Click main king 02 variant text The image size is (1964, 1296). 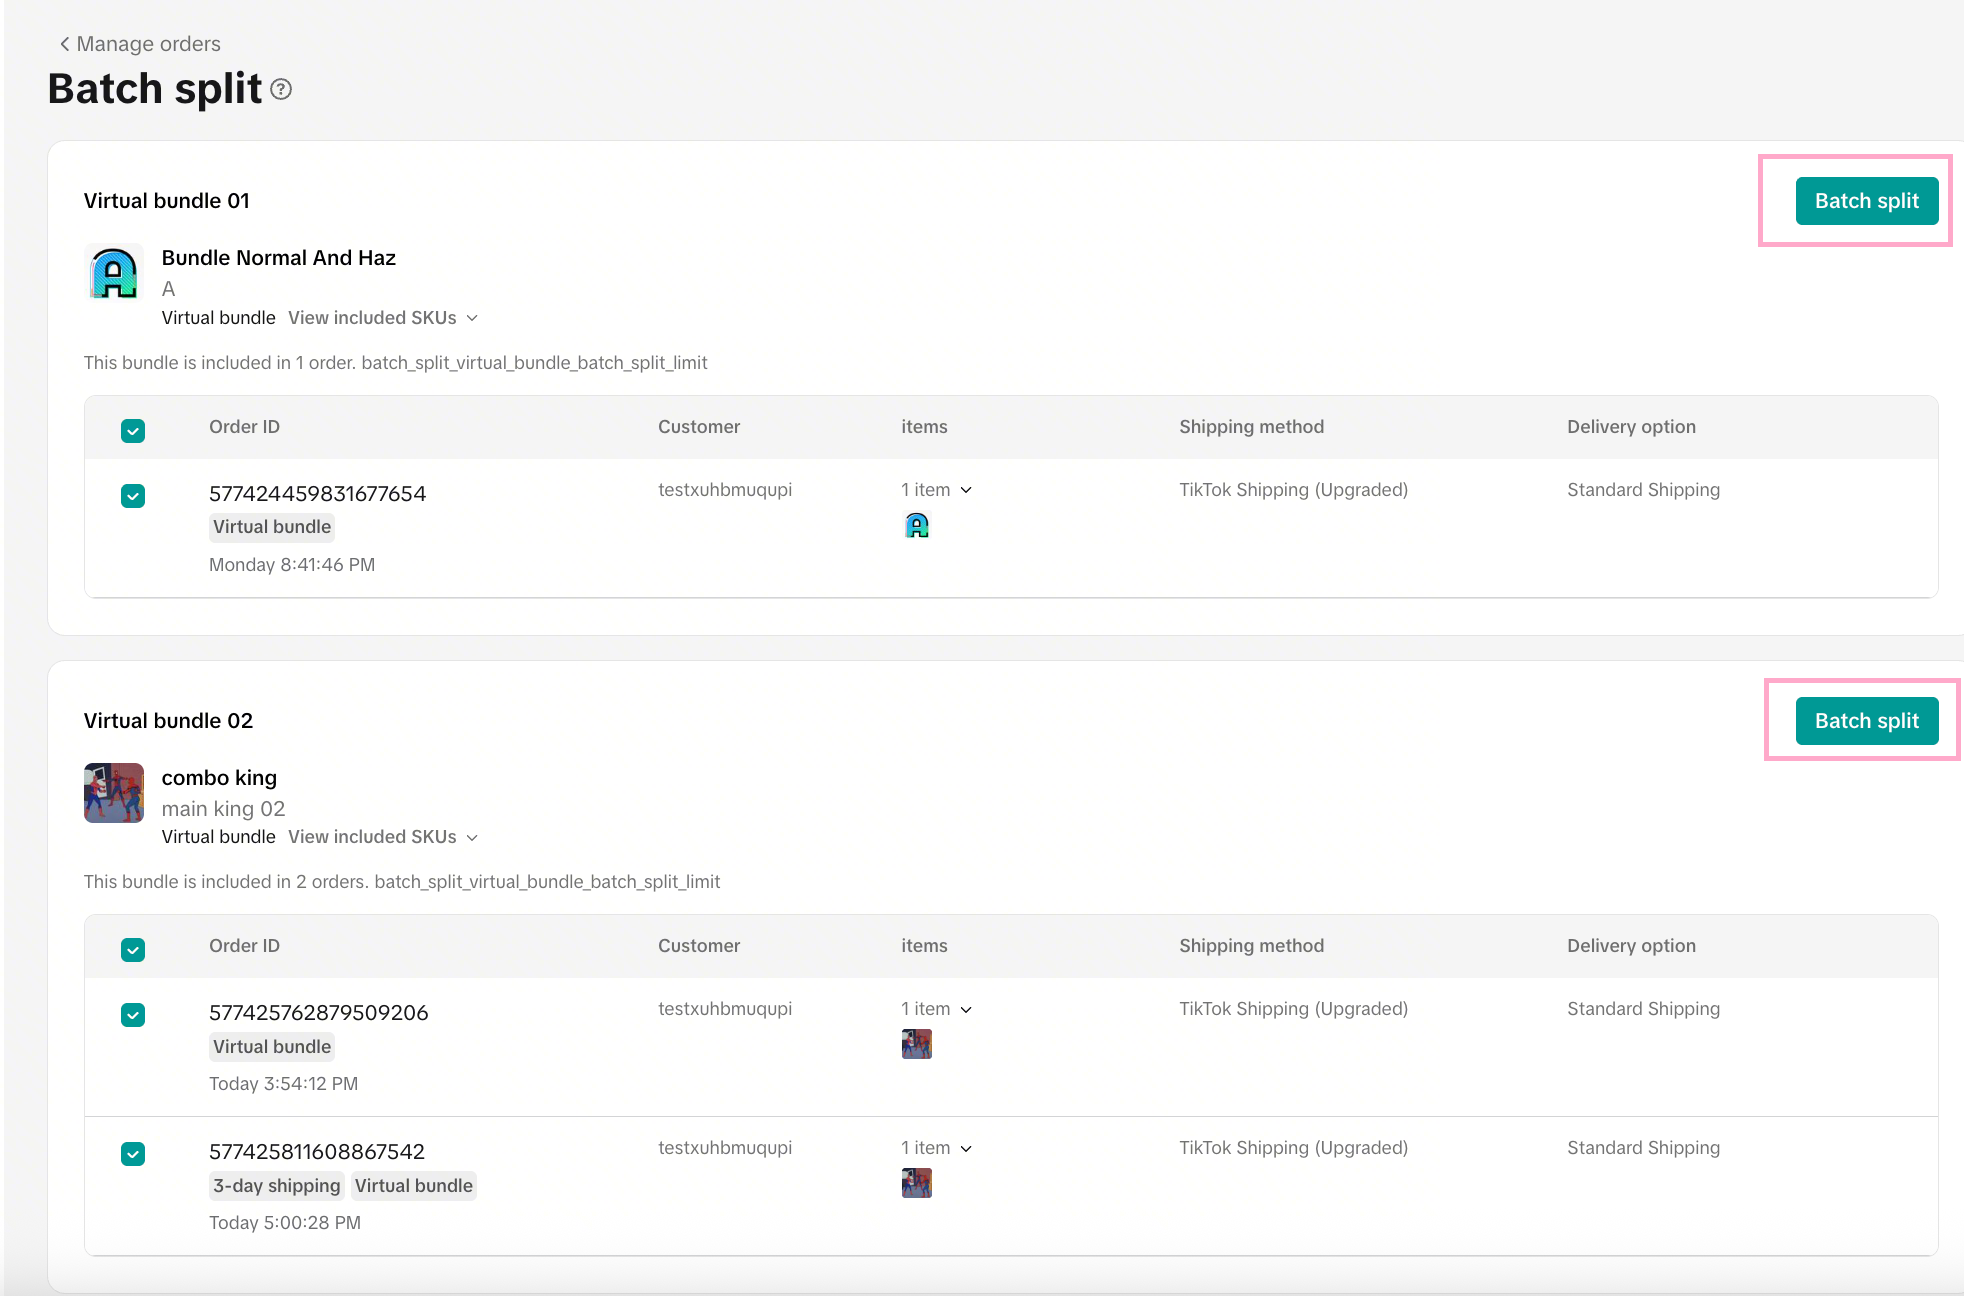coord(223,809)
